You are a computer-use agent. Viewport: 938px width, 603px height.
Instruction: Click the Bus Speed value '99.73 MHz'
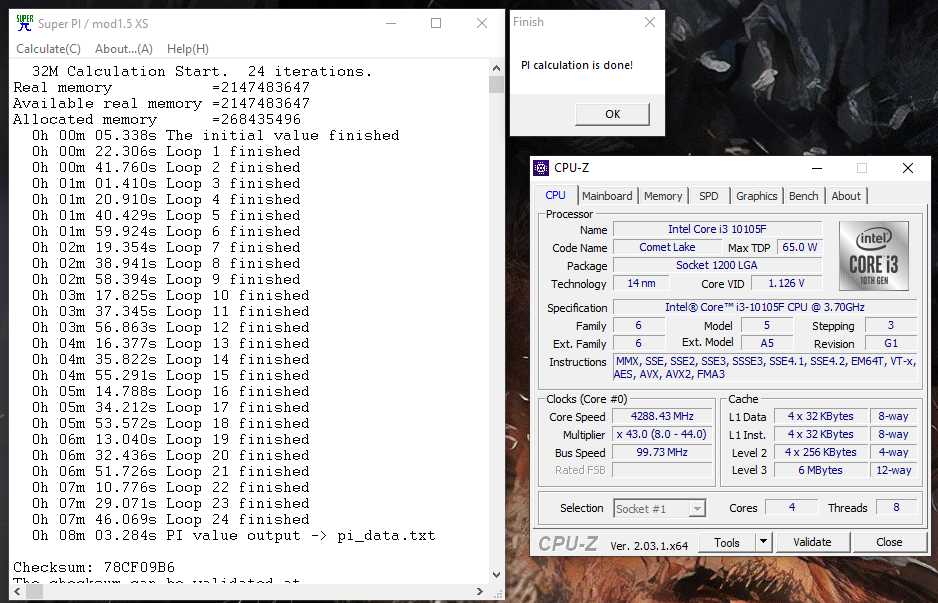point(662,452)
